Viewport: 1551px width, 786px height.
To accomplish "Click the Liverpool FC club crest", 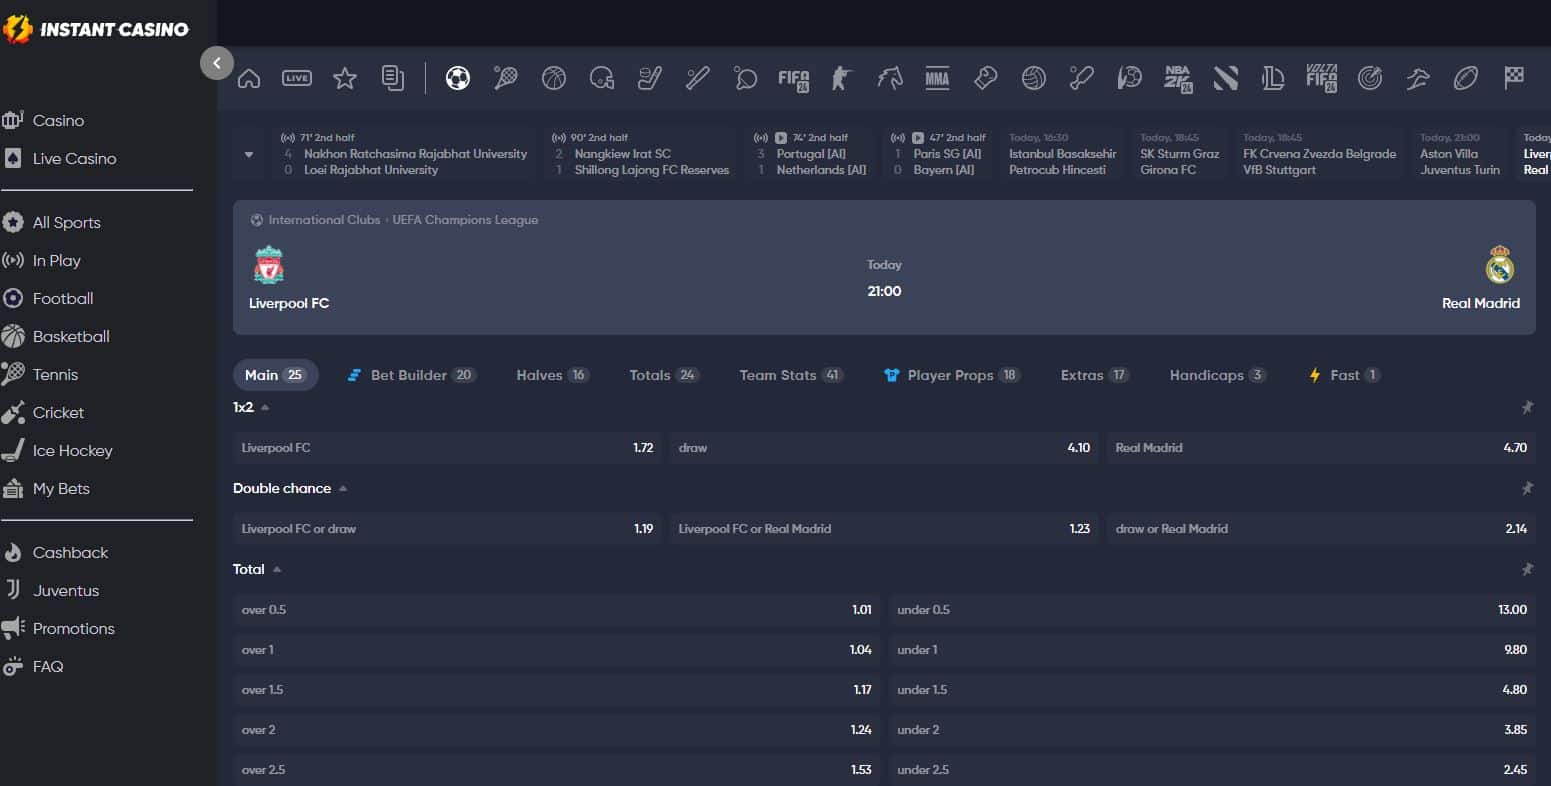I will pos(268,266).
